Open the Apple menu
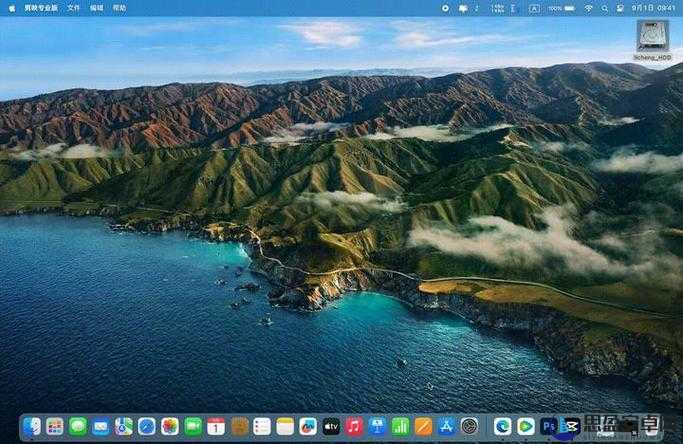Viewport: 683px width, 444px height. click(12, 8)
